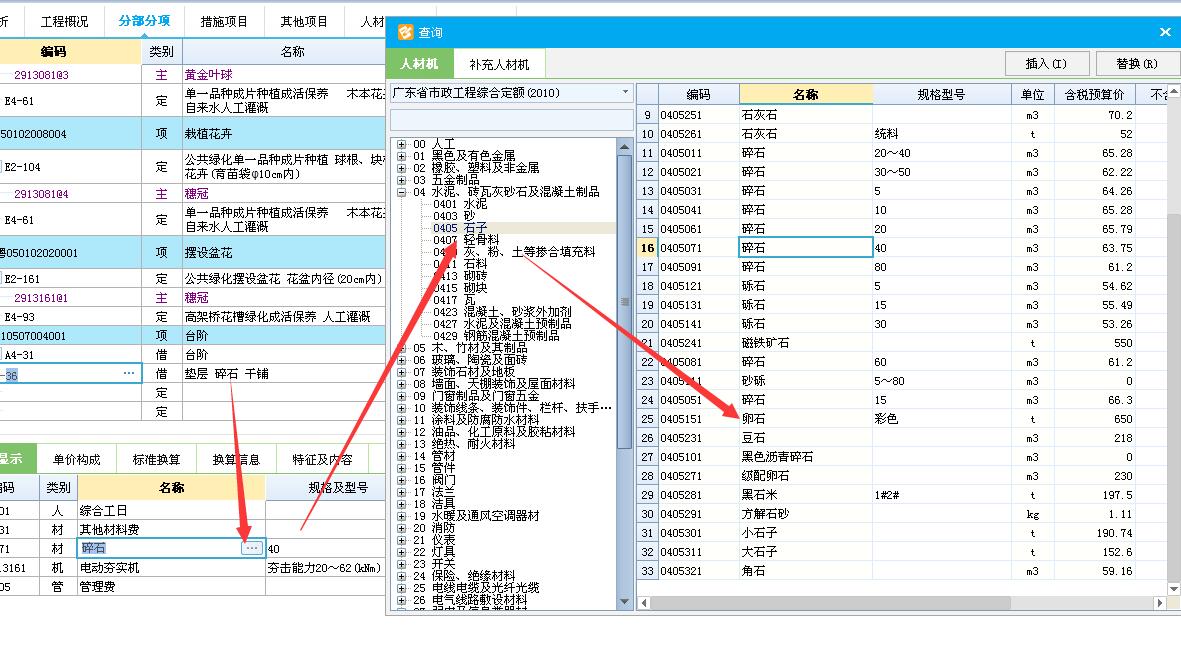This screenshot has height=670, width=1181.
Task: Close the 查询 dialog
Action: click(1165, 32)
